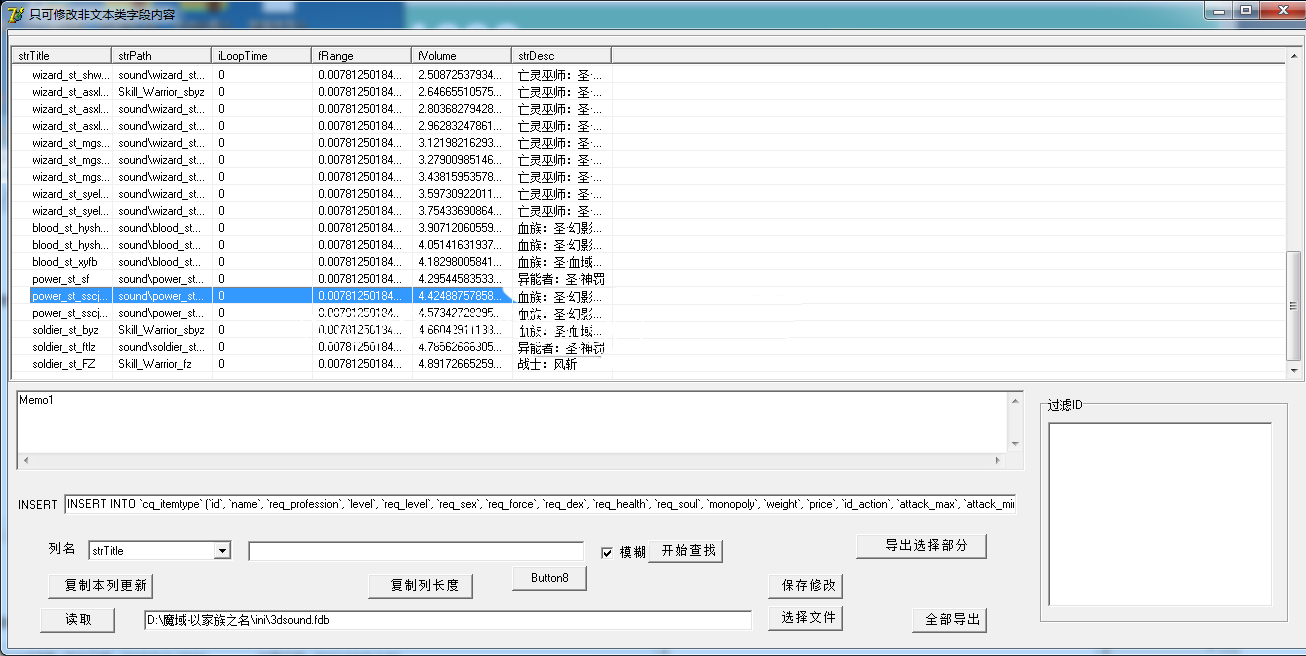Click the 3dsound.fdb file path field

447,620
